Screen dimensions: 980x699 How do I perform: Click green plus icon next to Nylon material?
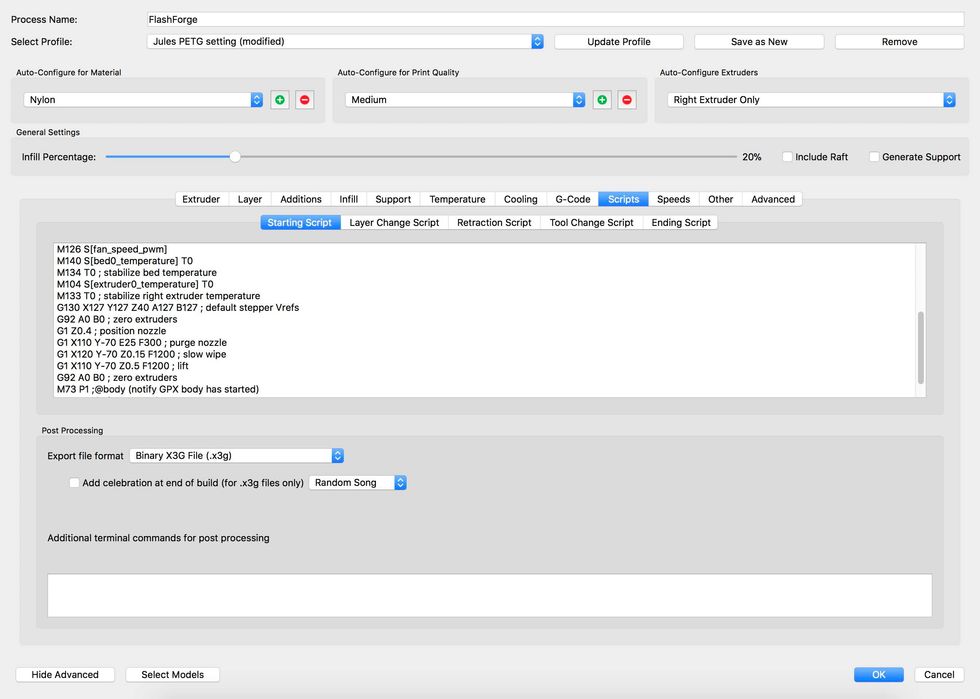[280, 100]
